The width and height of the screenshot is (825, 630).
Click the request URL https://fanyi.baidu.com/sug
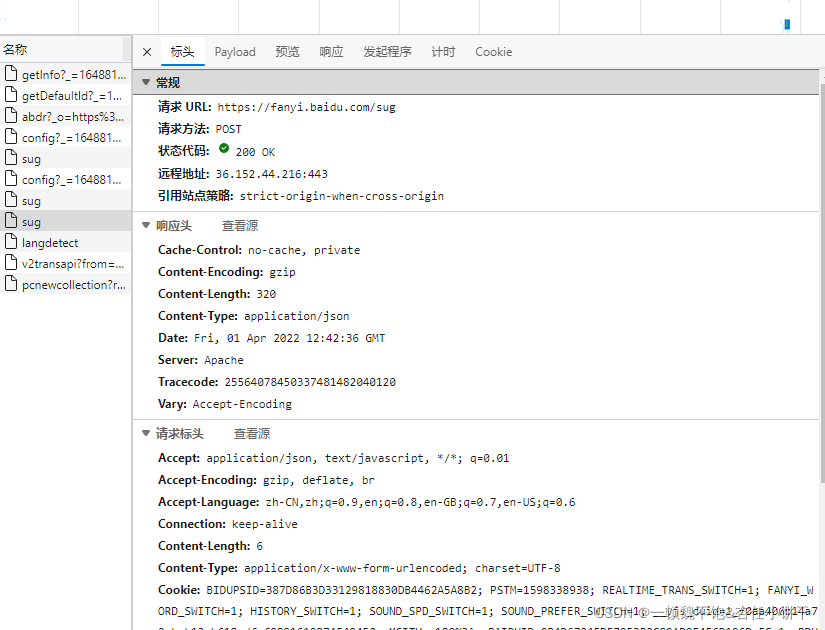(x=306, y=107)
